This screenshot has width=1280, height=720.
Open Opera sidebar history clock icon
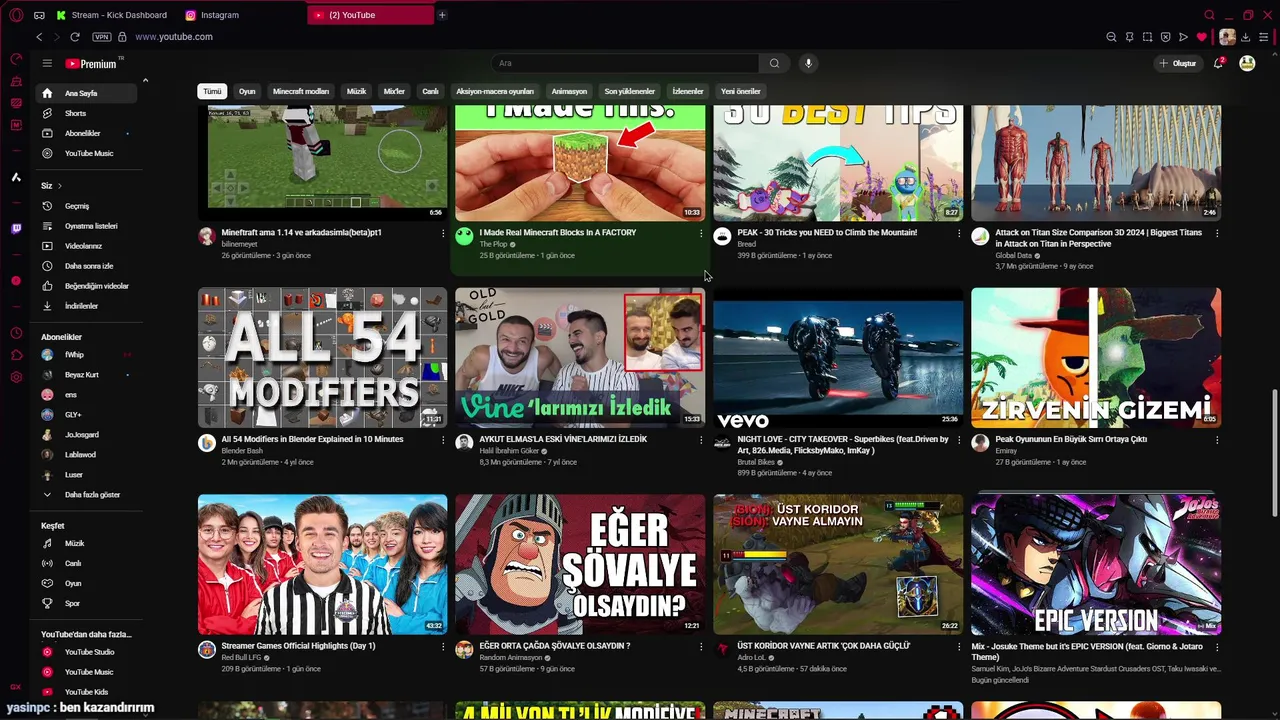click(x=16, y=333)
